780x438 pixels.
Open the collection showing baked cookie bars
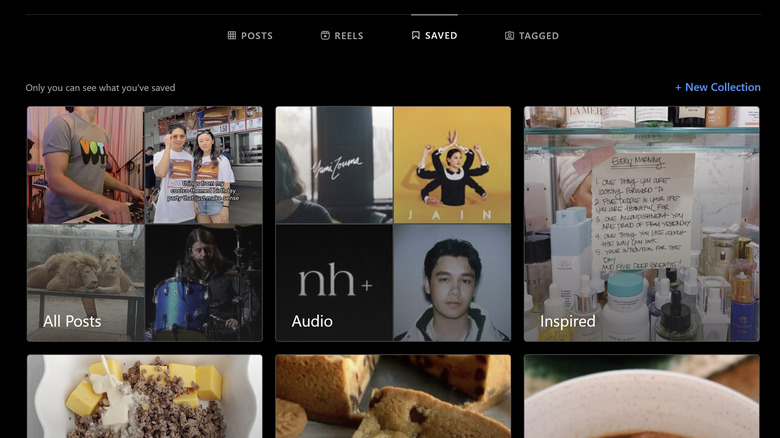(x=393, y=396)
